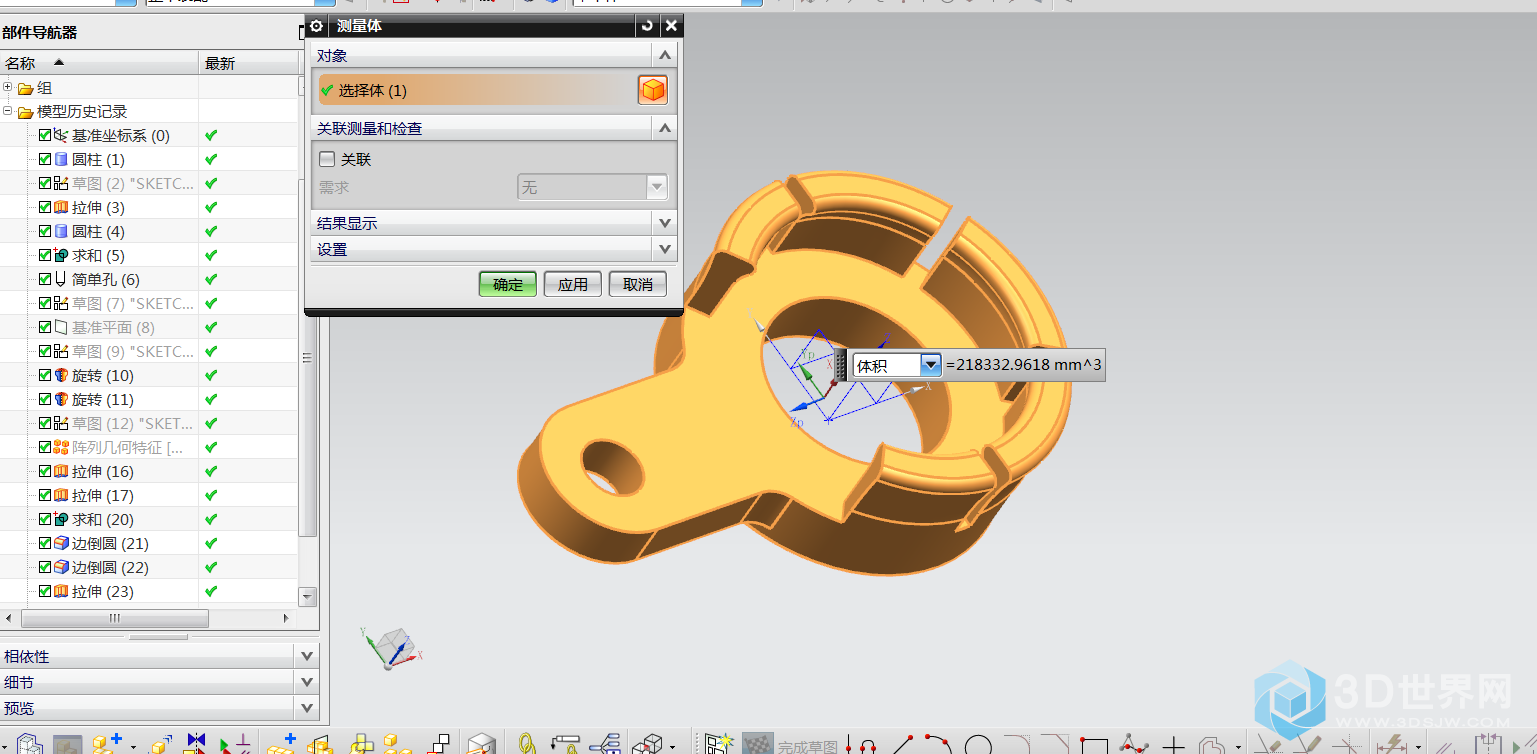
Task: Select the Circle sketch tool
Action: coord(978,745)
